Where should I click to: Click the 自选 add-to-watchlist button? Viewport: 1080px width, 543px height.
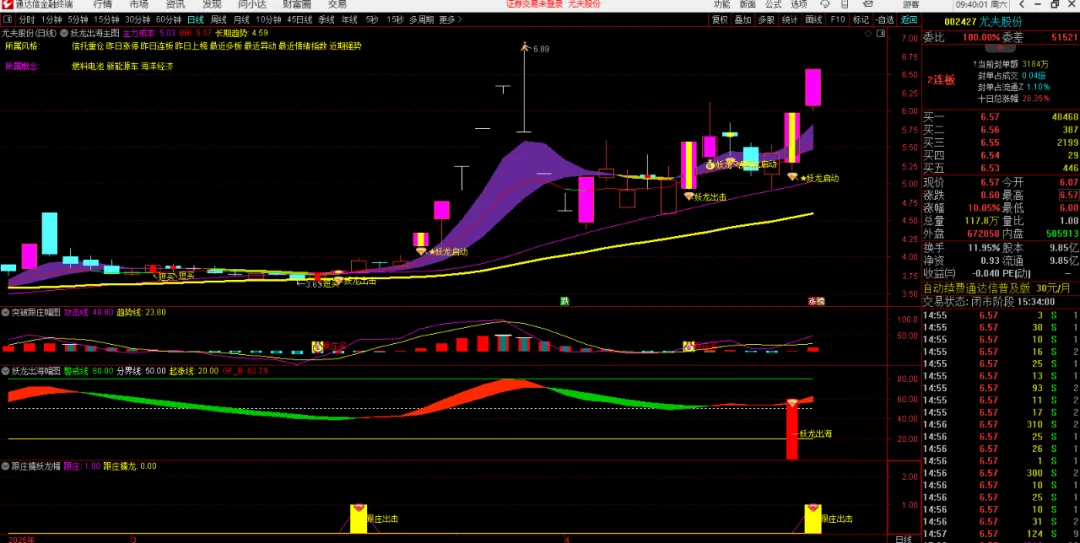884,20
